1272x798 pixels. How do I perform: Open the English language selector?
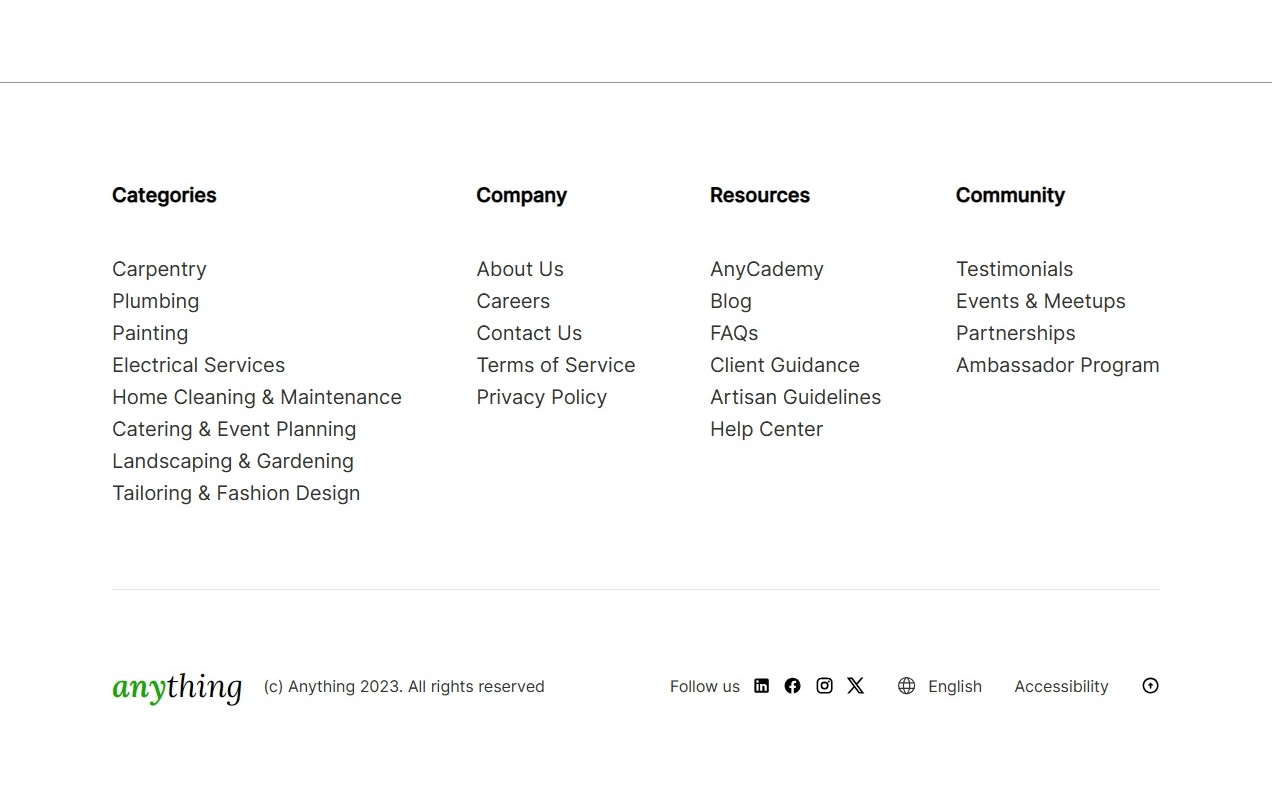[954, 687]
